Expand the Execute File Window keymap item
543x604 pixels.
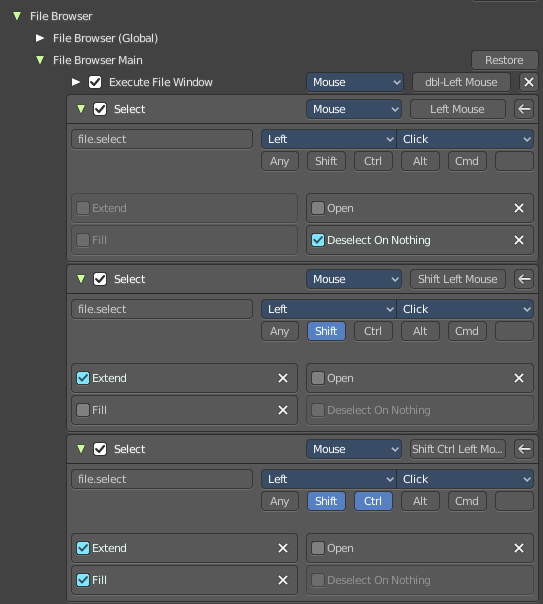point(75,82)
